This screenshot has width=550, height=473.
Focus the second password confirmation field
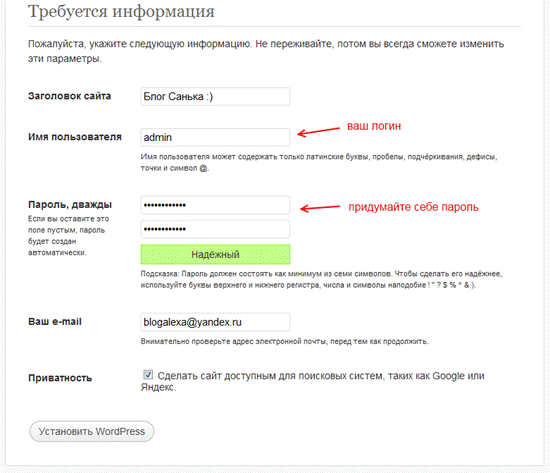215,229
